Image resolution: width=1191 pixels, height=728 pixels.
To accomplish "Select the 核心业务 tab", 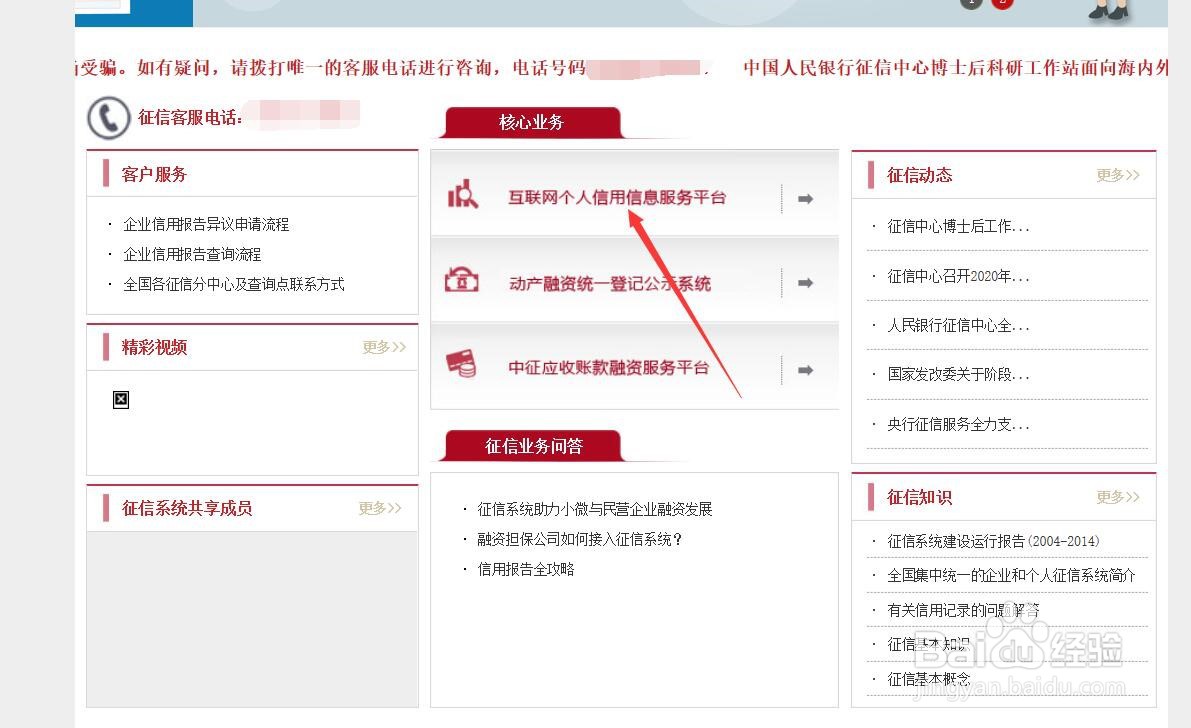I will [531, 122].
